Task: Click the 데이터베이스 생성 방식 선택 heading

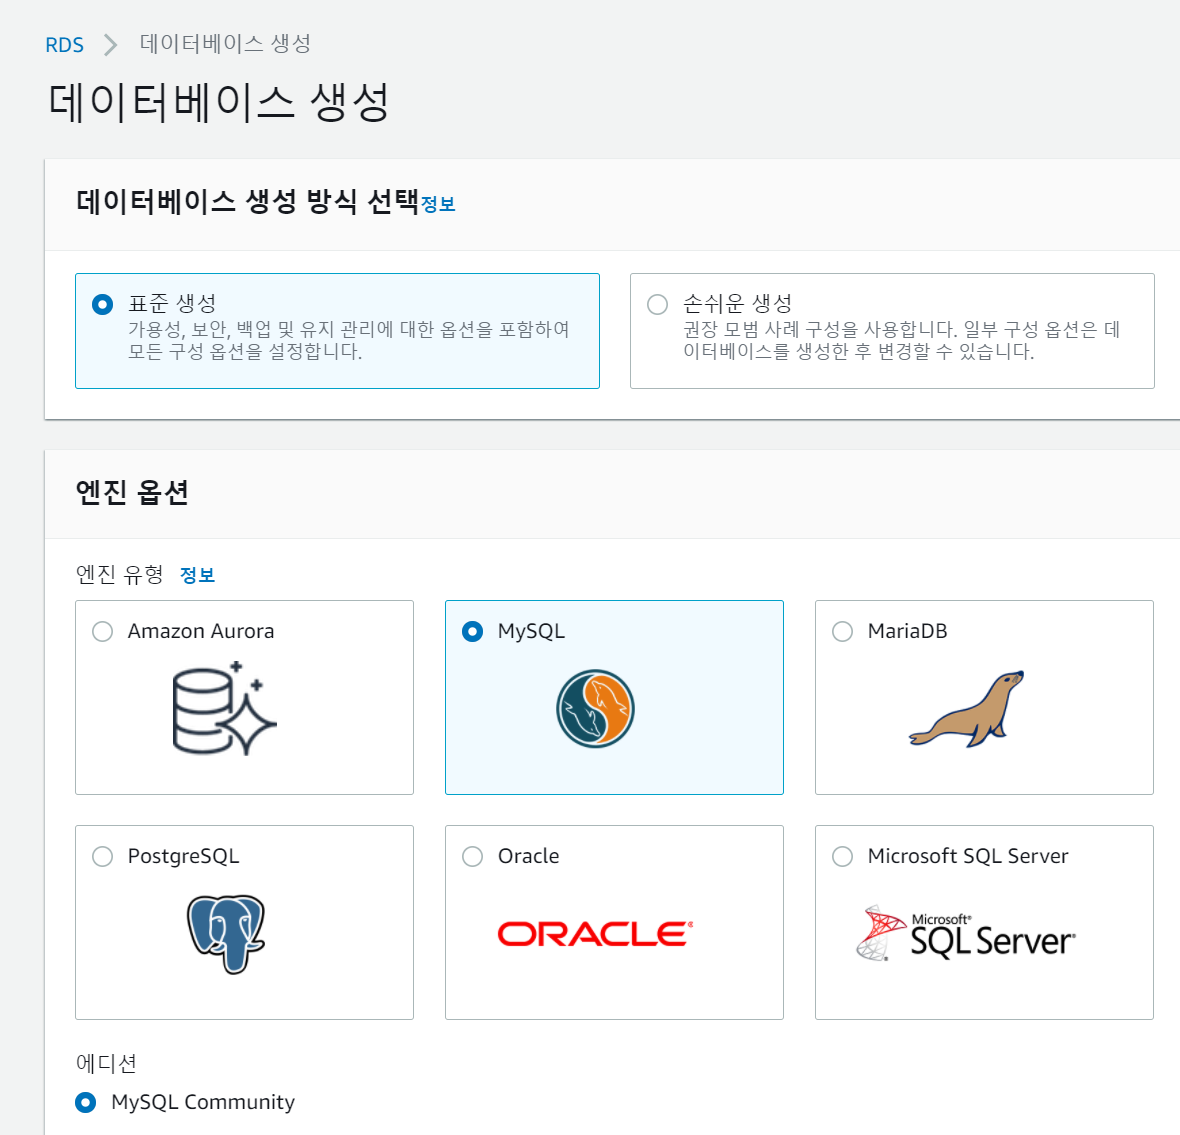Action: pyautogui.click(x=248, y=202)
